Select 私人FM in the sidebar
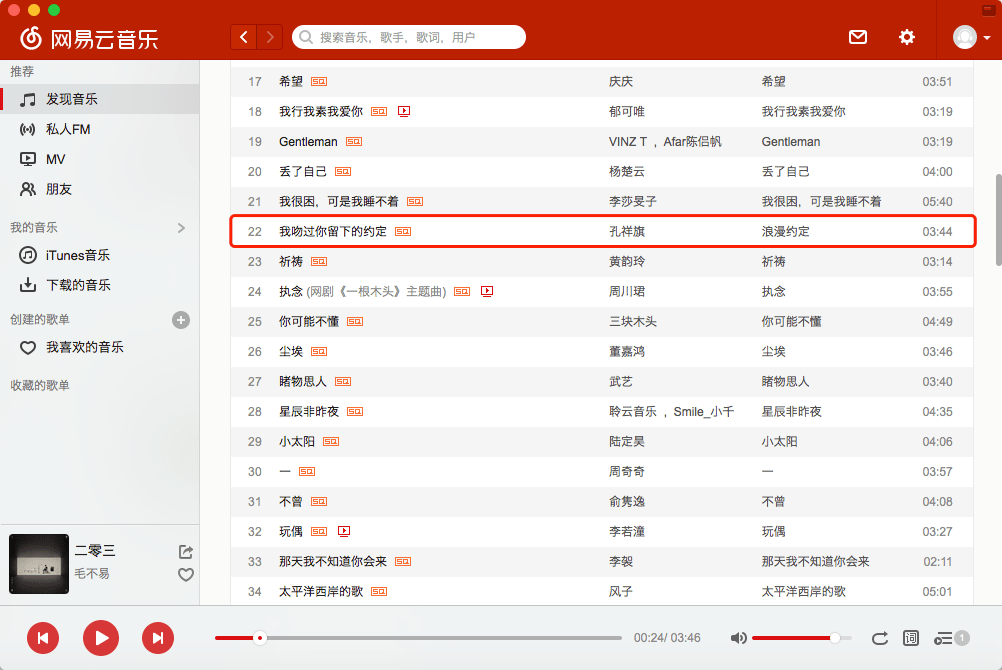 (68, 129)
